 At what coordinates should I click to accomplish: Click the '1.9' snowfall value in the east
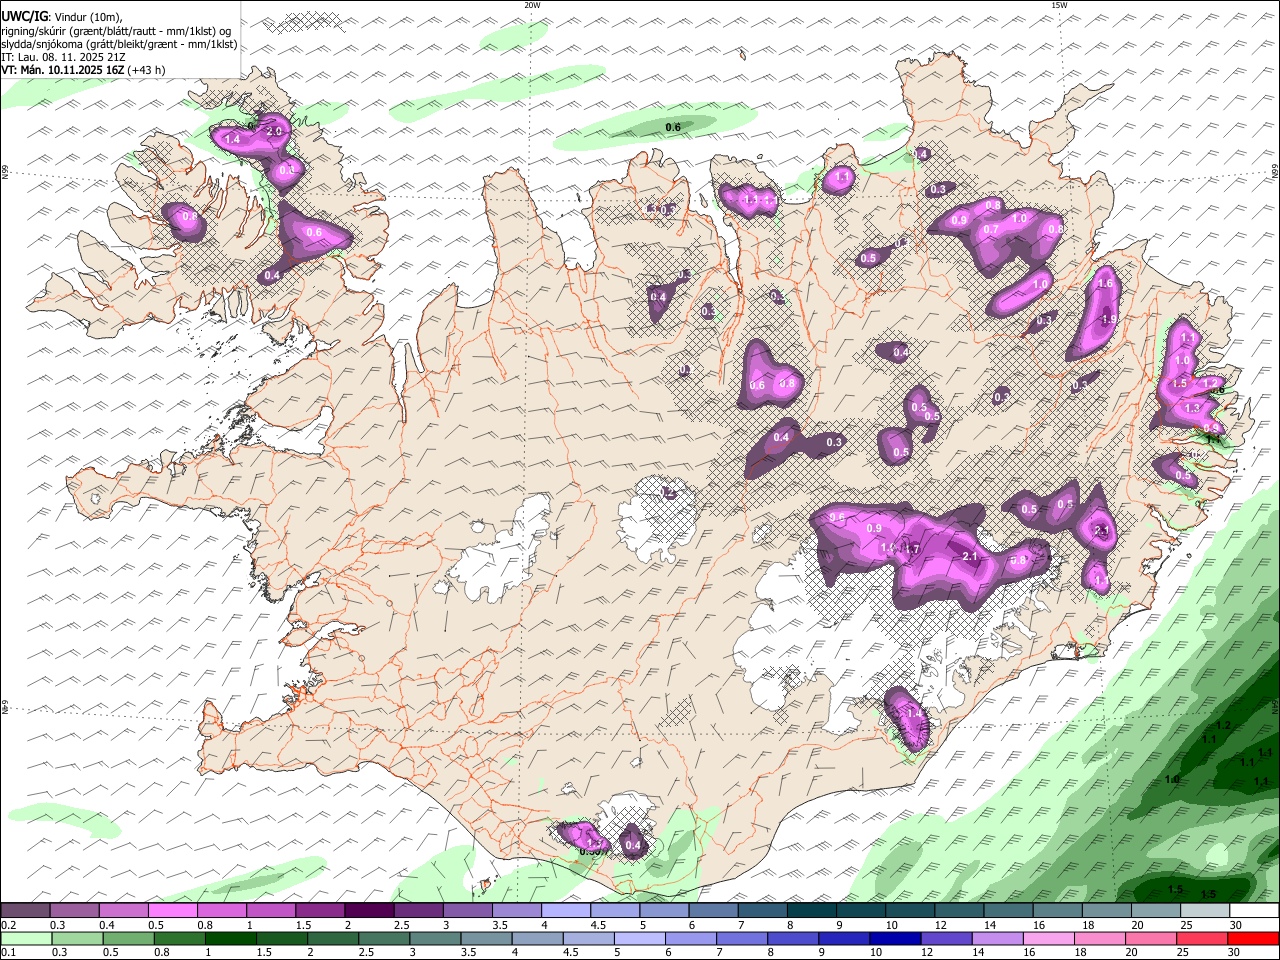tap(1108, 319)
